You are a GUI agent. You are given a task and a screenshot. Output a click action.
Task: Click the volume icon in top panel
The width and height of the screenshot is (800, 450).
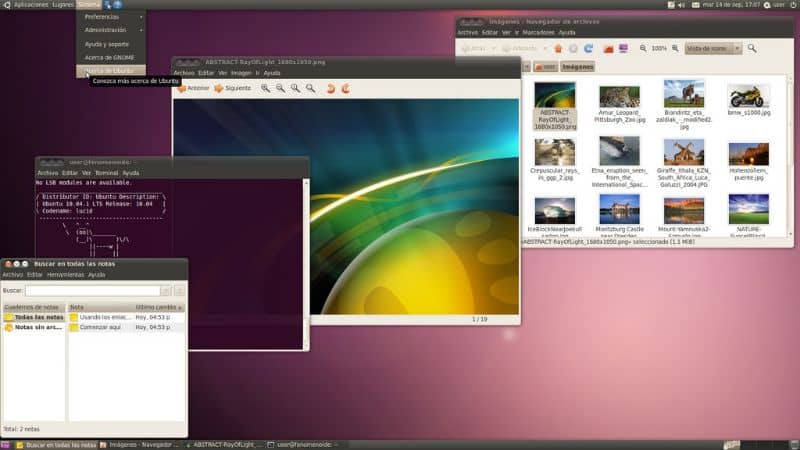[x=681, y=5]
